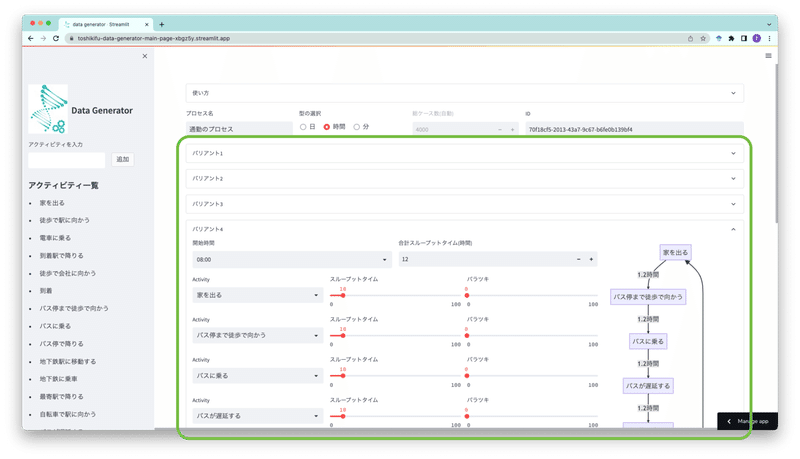
Task: Reload the page with refresh icon
Action: (x=56, y=38)
